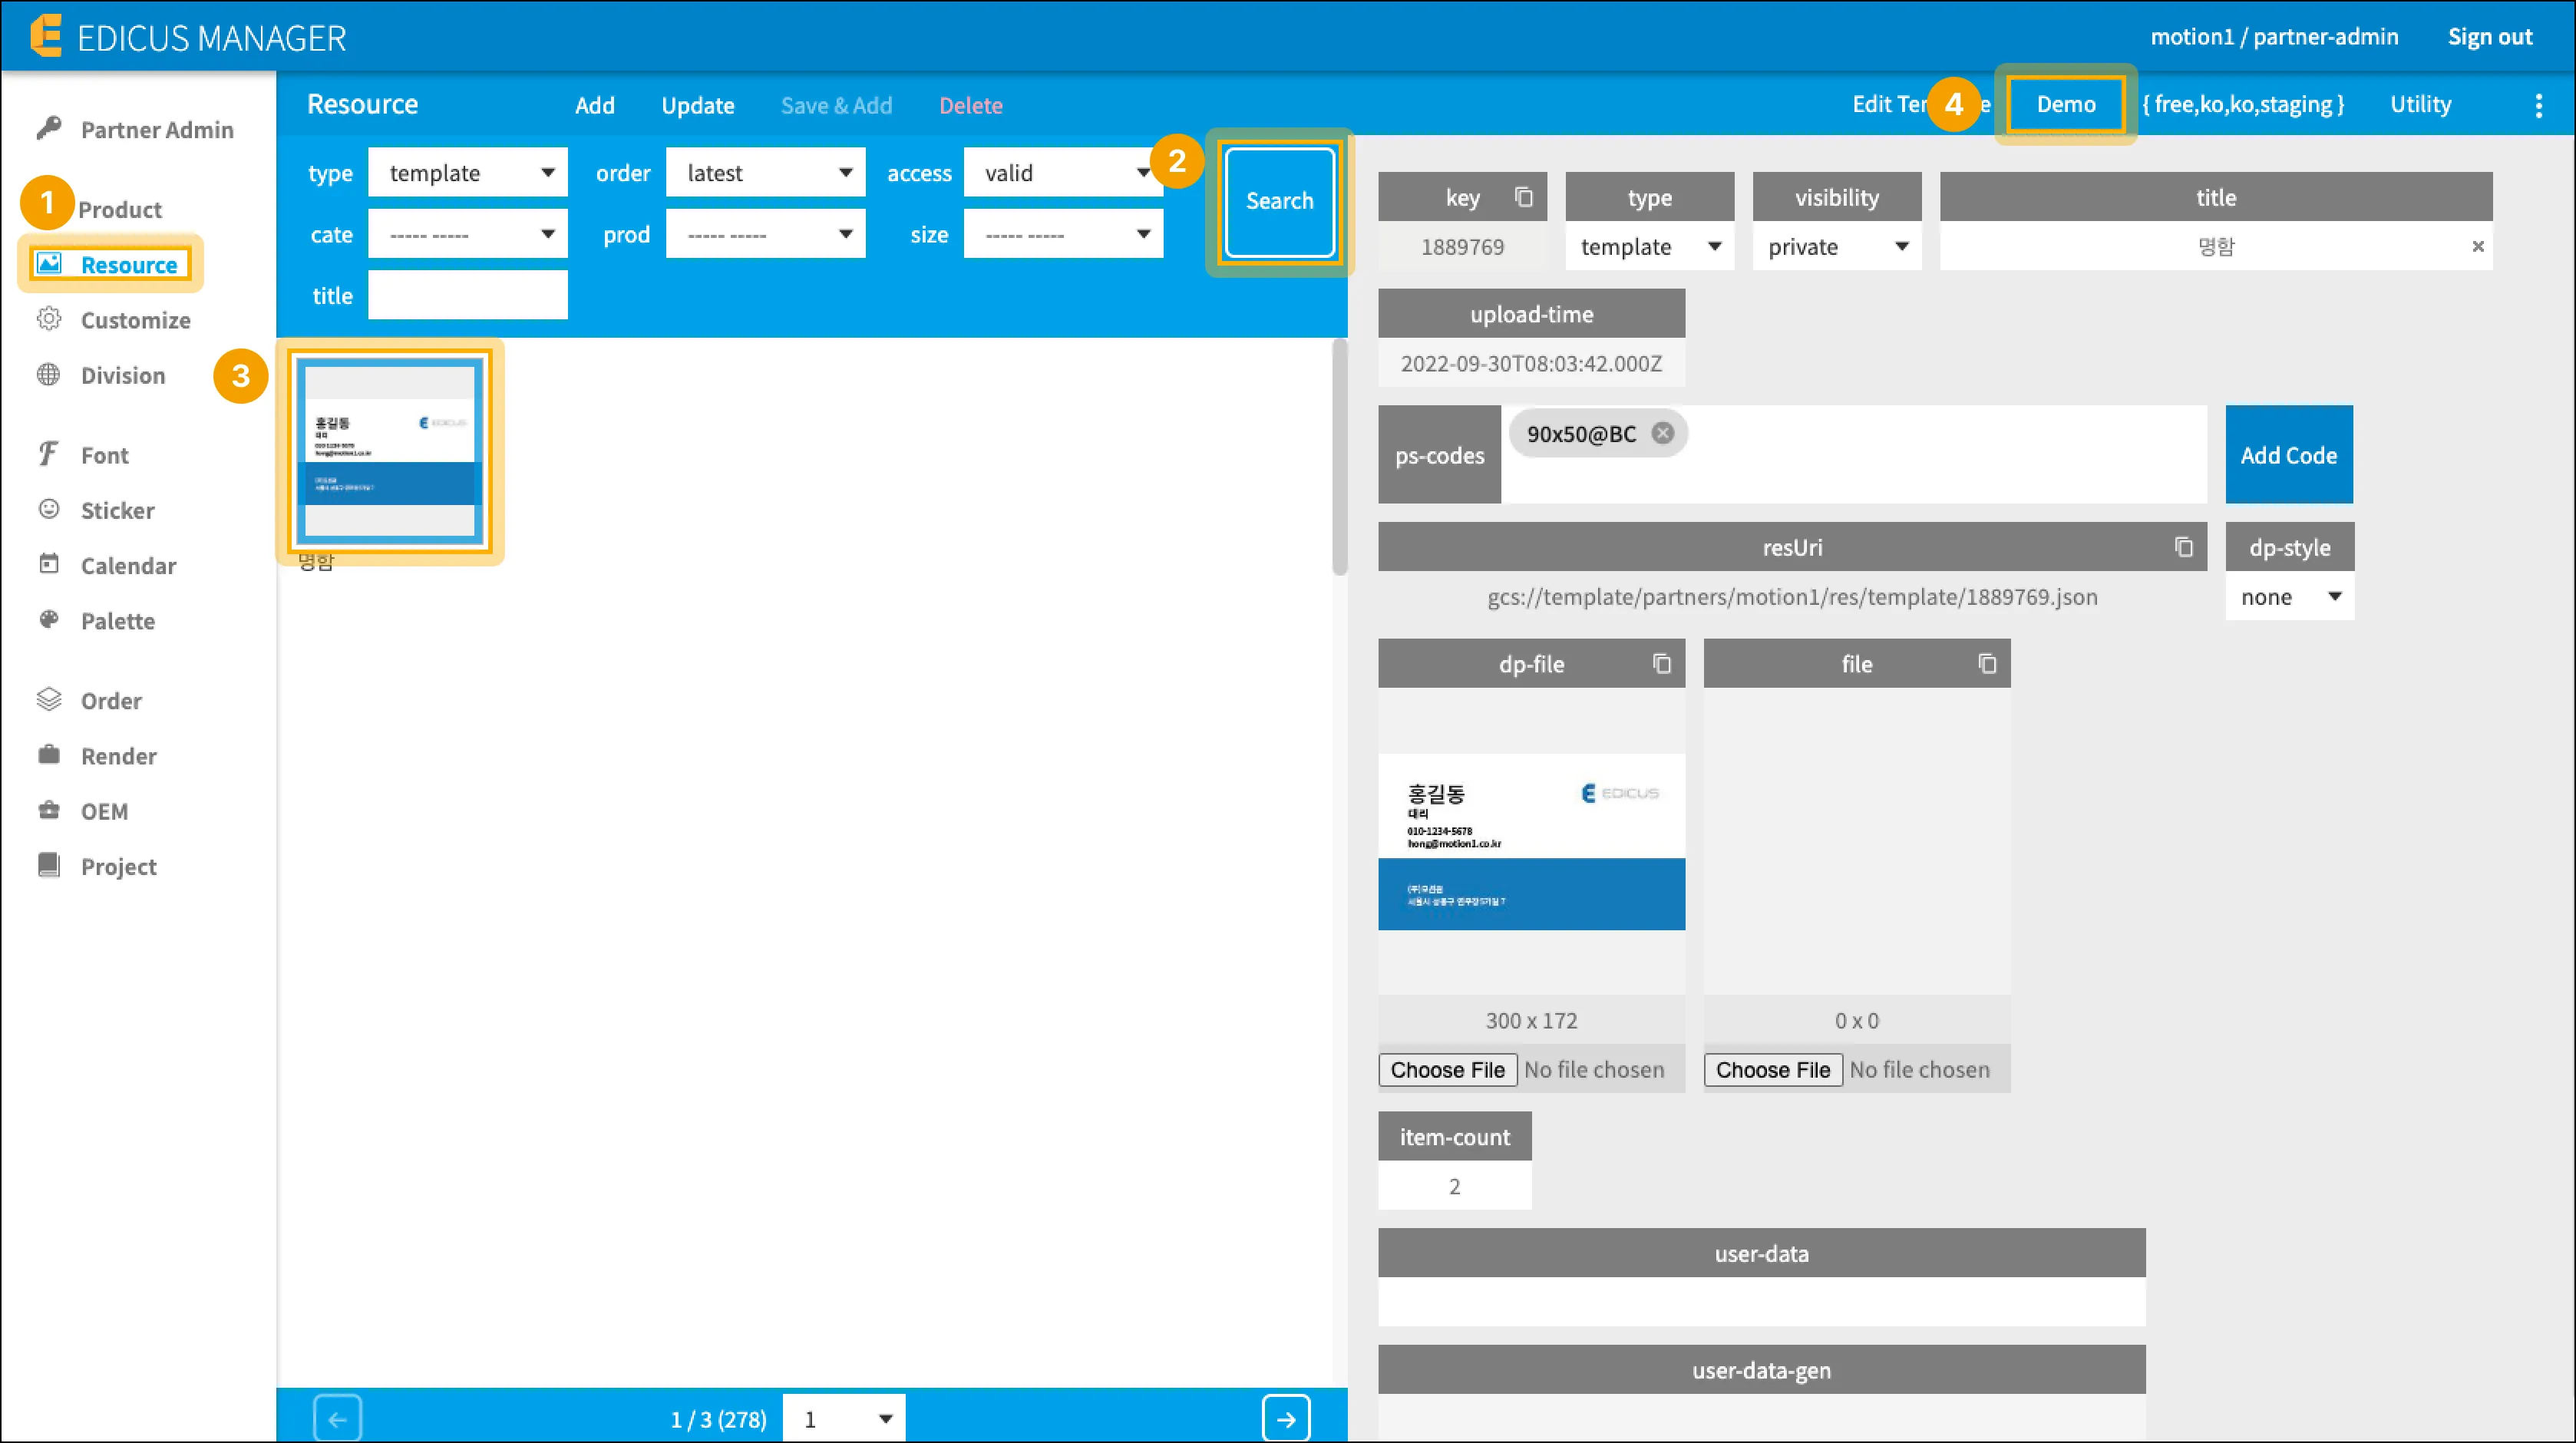The width and height of the screenshot is (2576, 1443).
Task: Open the order latest dropdown
Action: [765, 172]
